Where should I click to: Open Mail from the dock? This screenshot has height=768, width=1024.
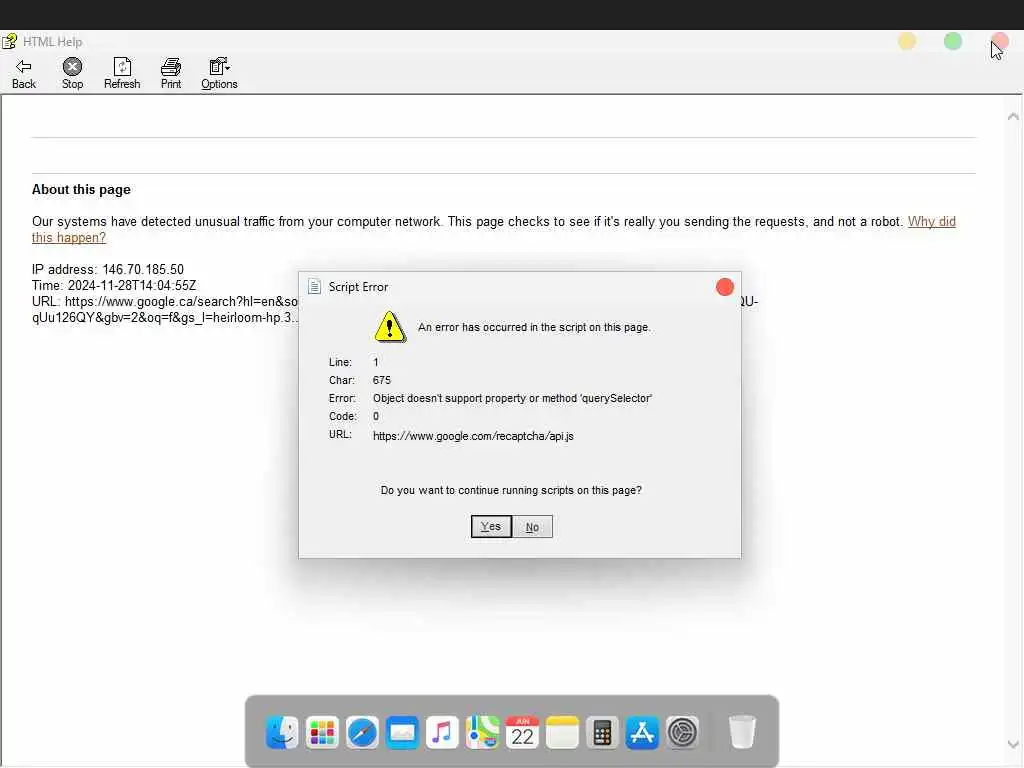[402, 732]
